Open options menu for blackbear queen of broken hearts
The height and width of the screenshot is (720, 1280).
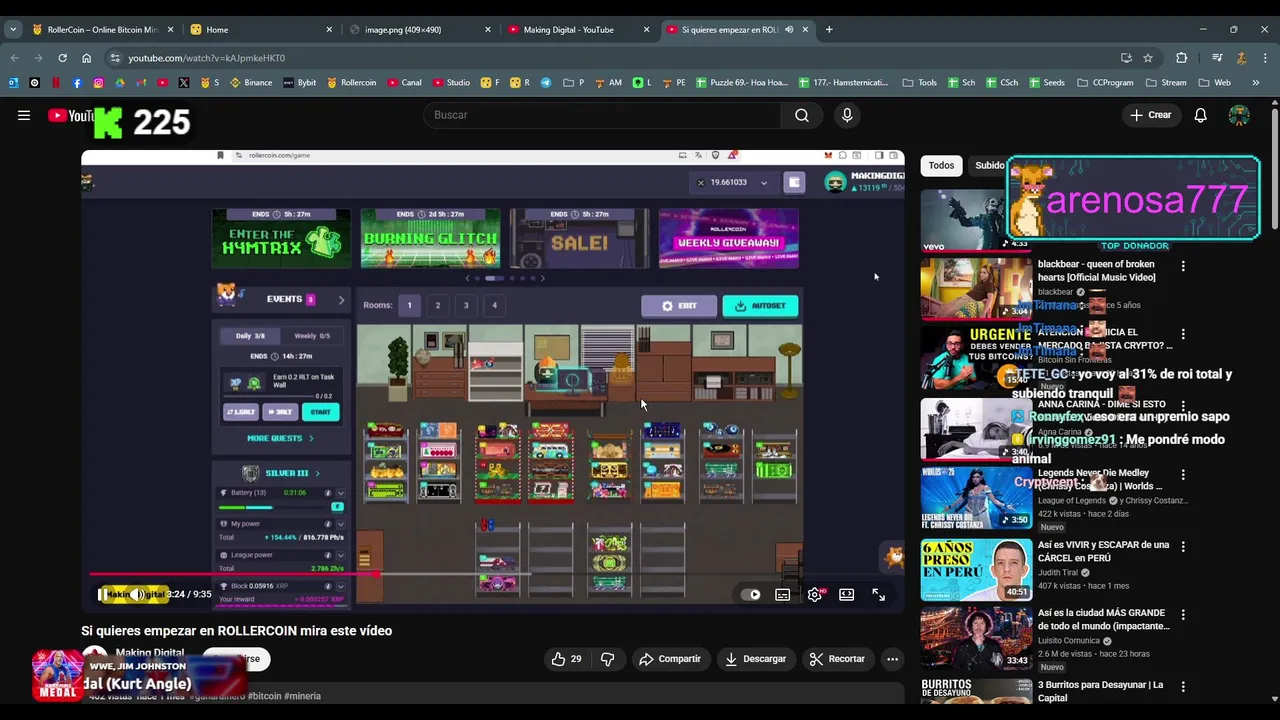click(x=1183, y=266)
